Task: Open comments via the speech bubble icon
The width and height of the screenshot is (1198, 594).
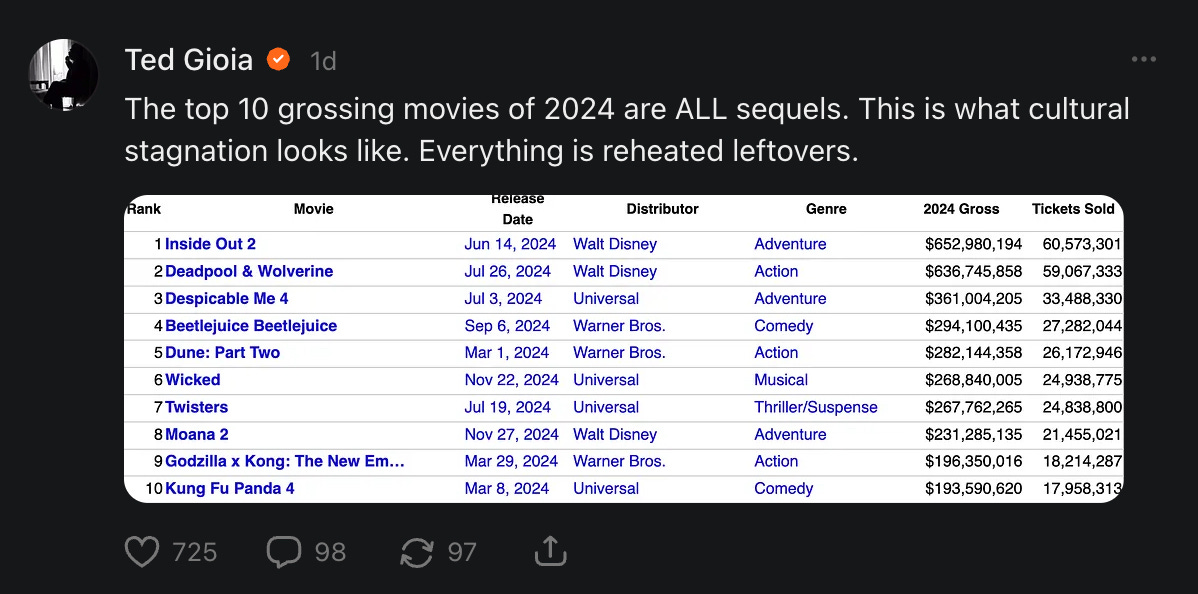Action: pos(283,552)
